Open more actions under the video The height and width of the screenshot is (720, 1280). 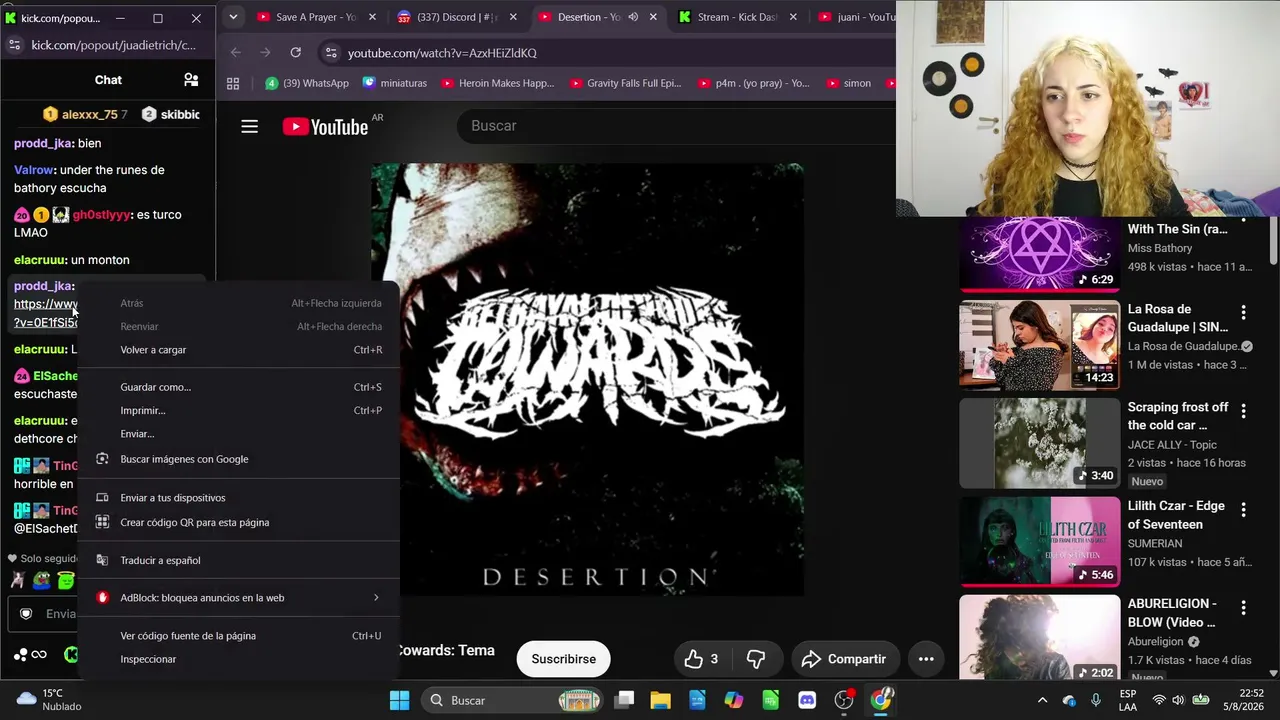point(926,659)
